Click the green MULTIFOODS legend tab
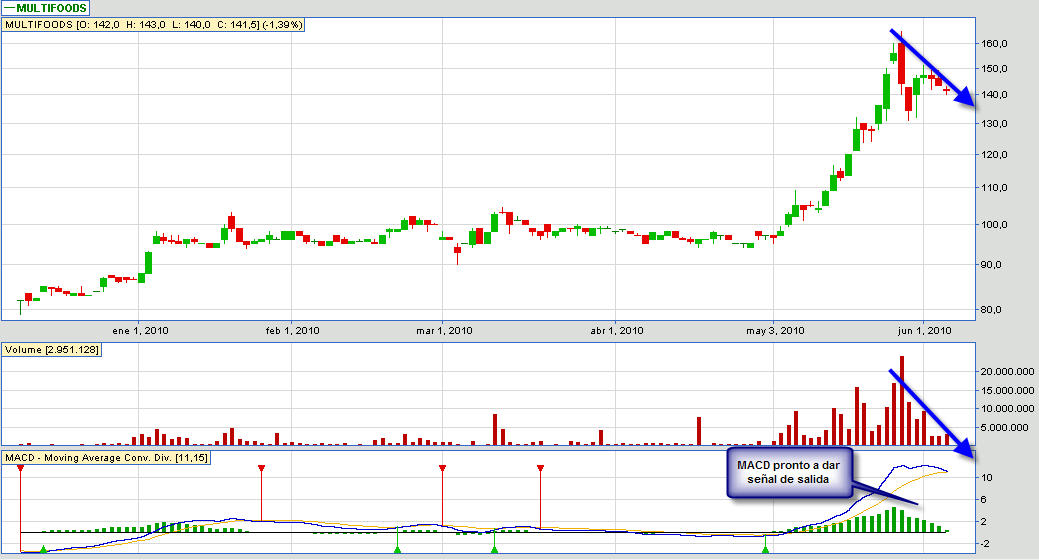This screenshot has height=560, width=1039. (45, 7)
